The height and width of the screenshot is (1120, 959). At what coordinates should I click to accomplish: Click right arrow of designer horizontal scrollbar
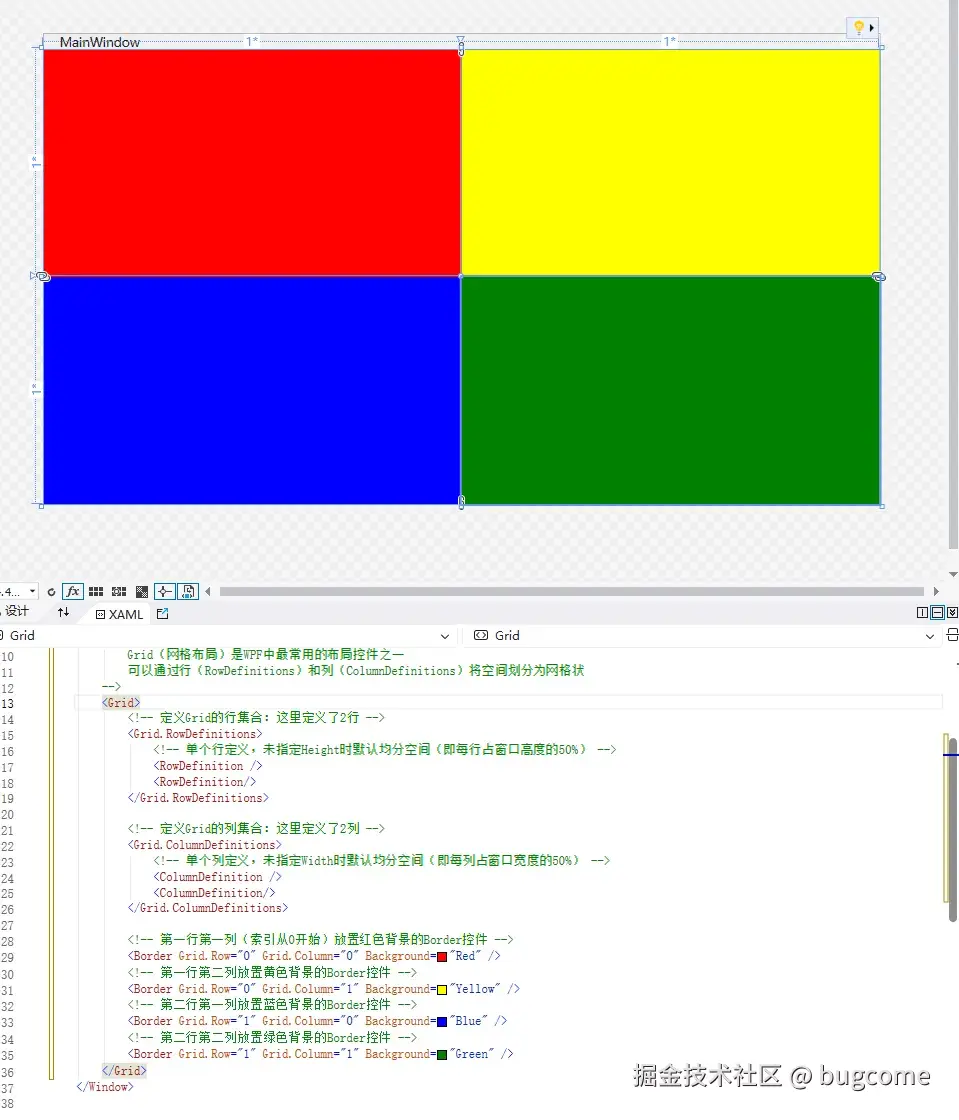coord(936,591)
